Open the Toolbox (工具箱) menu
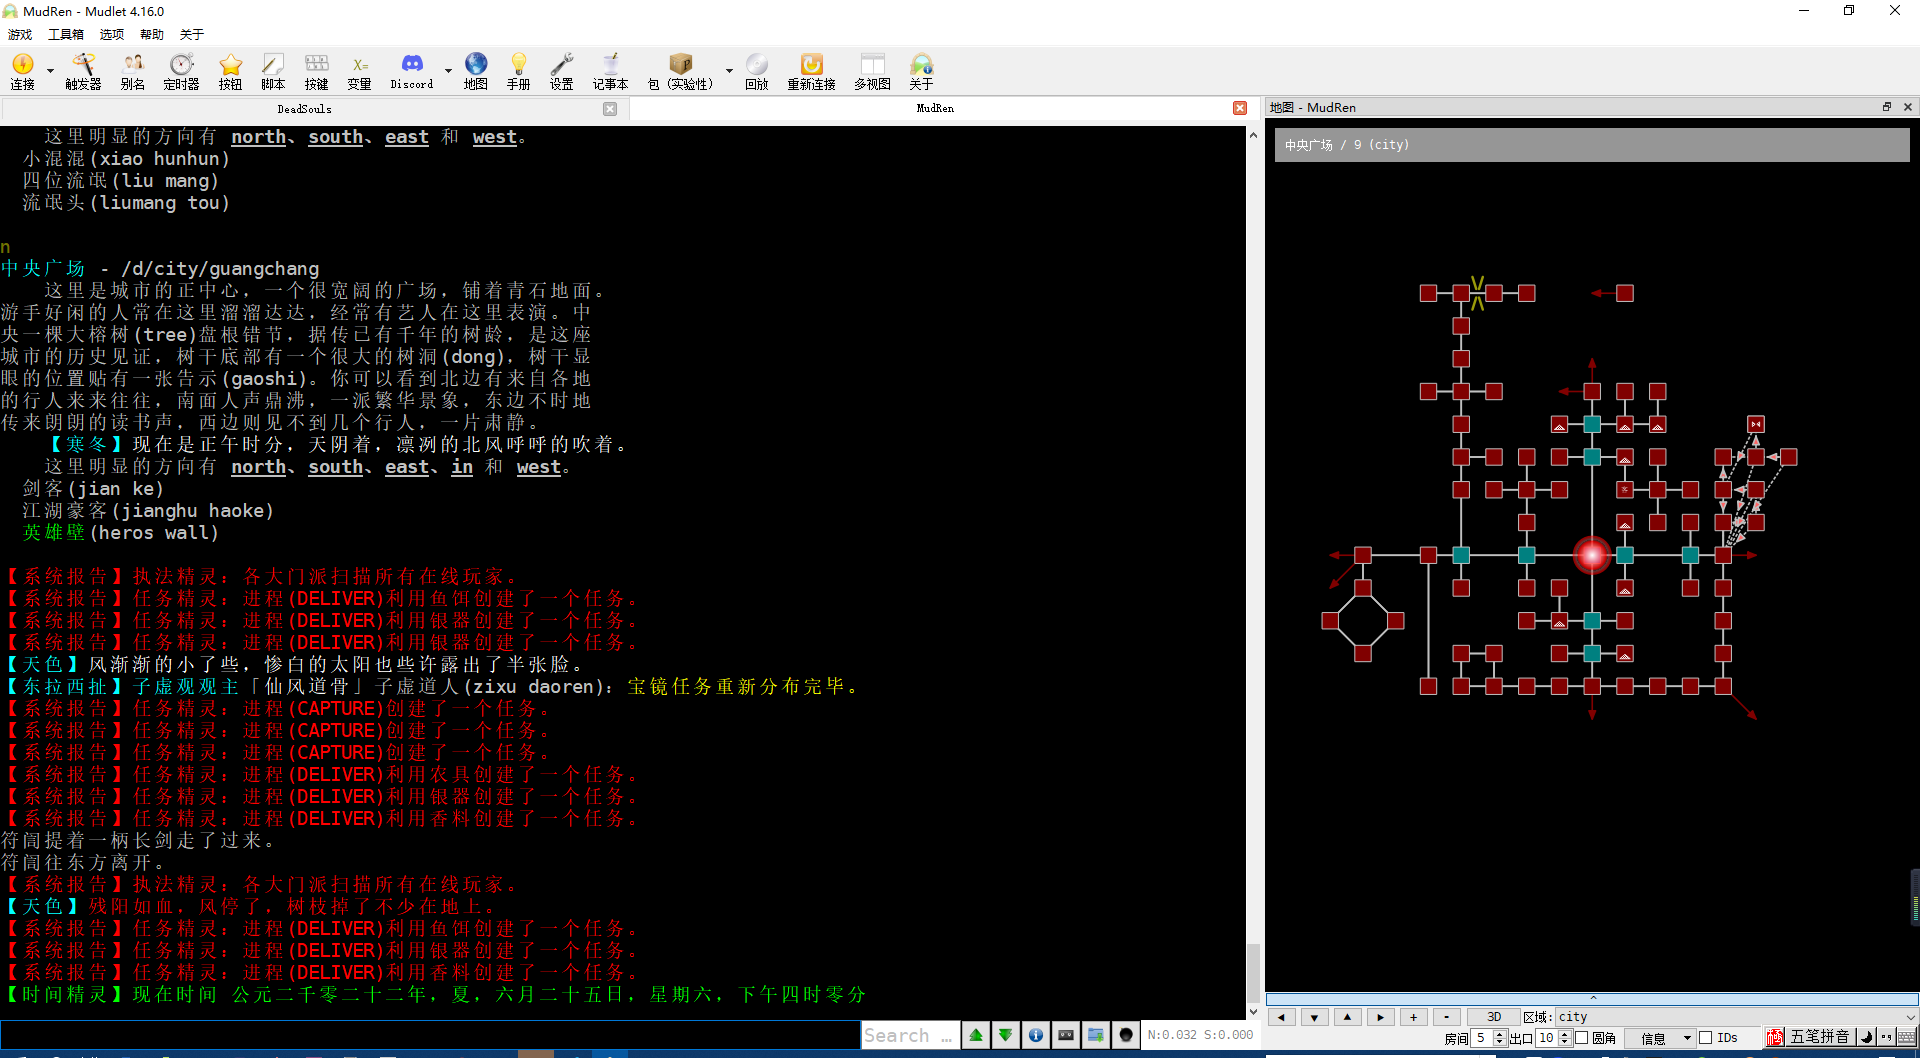 (66, 34)
